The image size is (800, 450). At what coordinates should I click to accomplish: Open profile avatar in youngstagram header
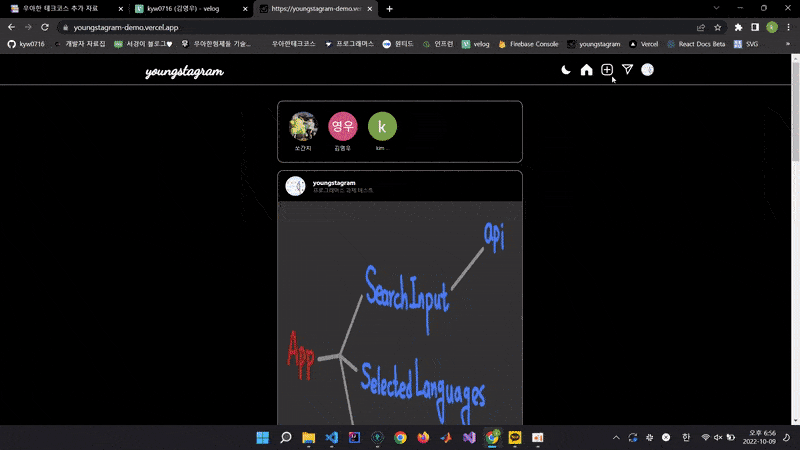coord(647,70)
